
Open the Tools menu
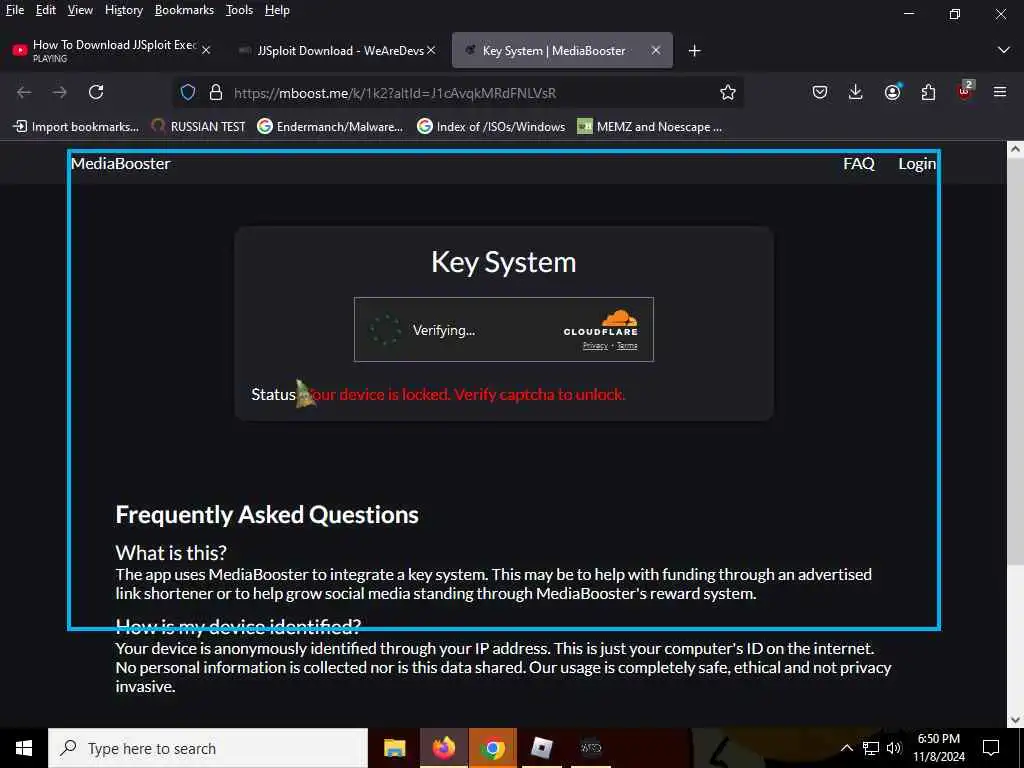tap(239, 10)
